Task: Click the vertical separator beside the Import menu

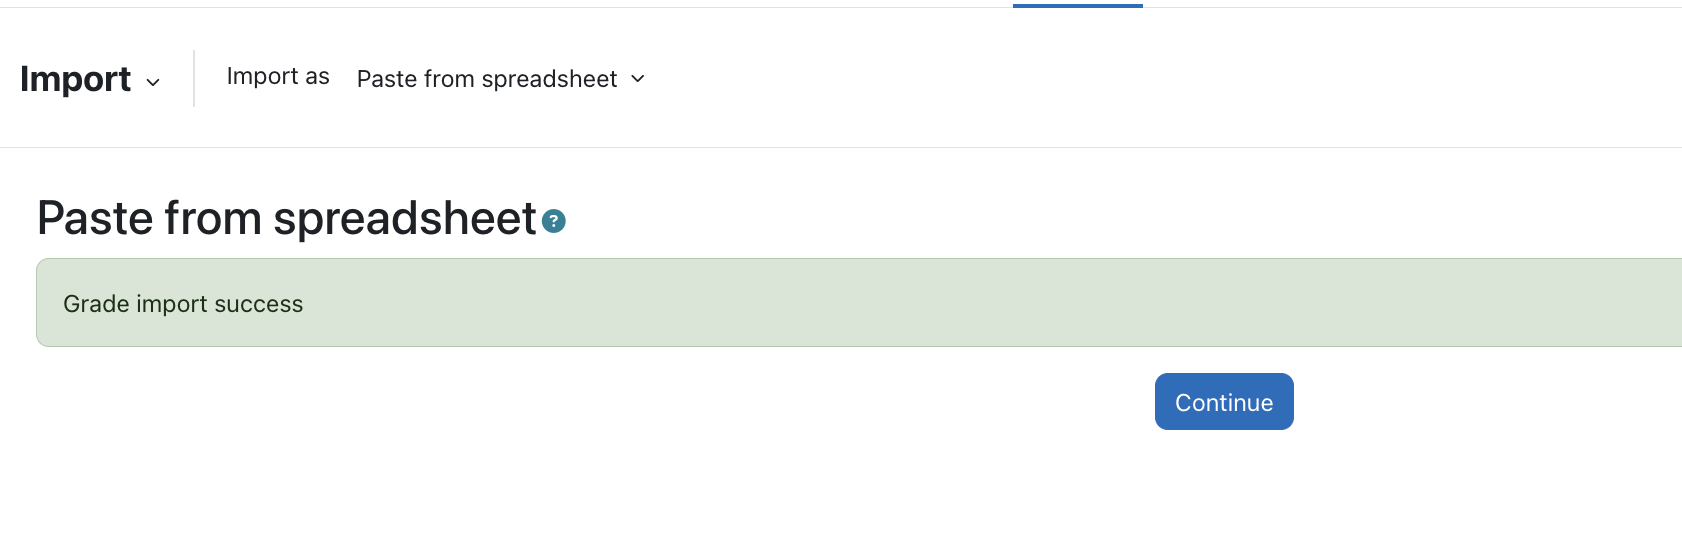Action: [x=194, y=78]
